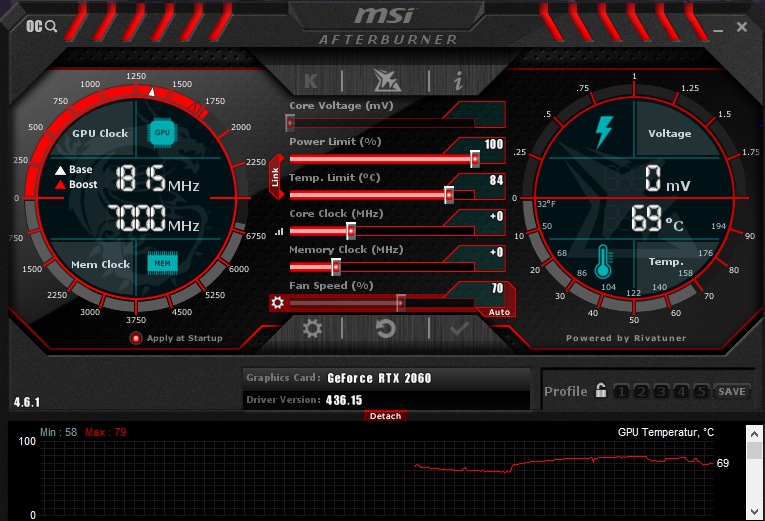Click the driver version 436.15

coord(344,400)
